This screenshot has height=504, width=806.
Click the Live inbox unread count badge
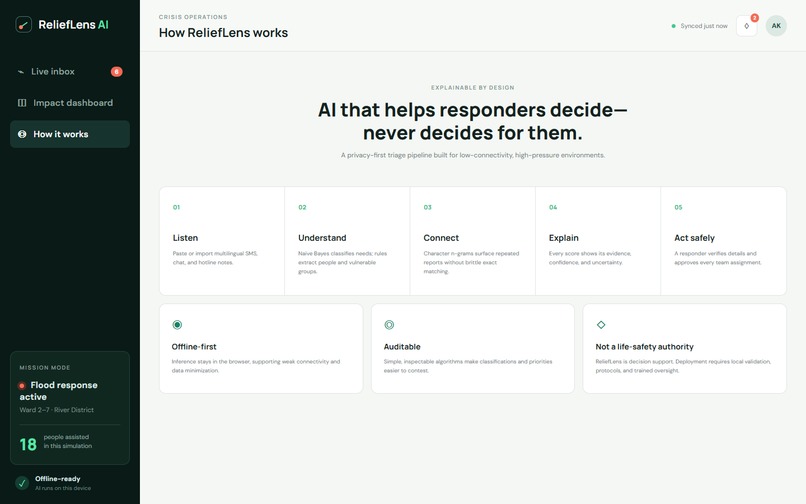tap(117, 71)
